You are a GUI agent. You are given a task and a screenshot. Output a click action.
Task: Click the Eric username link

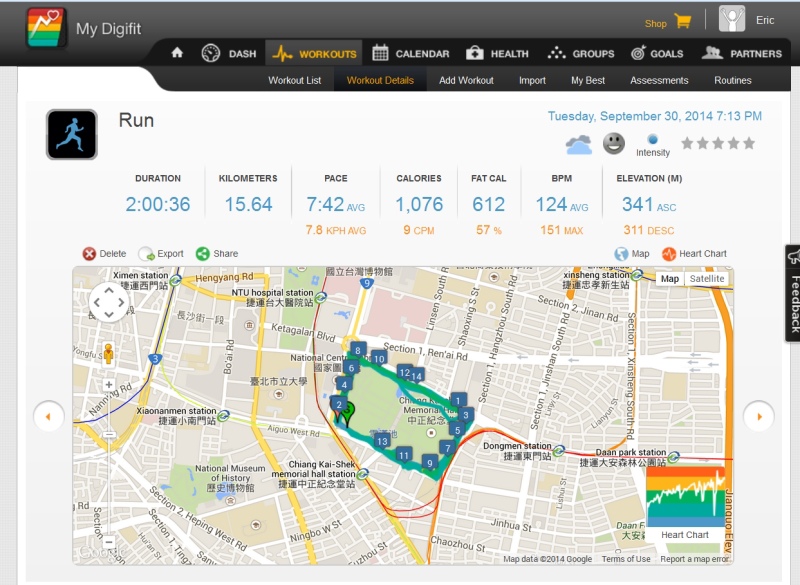click(x=765, y=20)
